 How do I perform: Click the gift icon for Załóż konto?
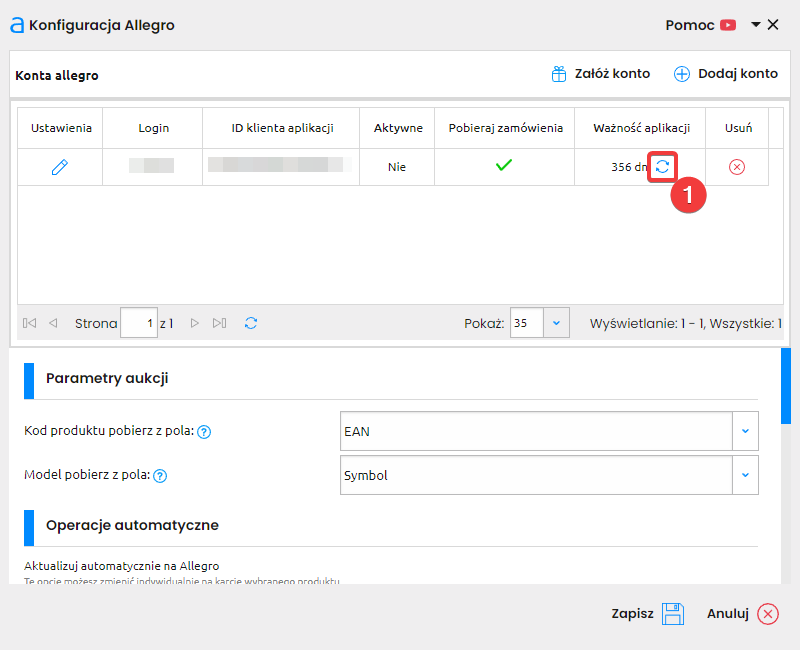click(x=559, y=74)
